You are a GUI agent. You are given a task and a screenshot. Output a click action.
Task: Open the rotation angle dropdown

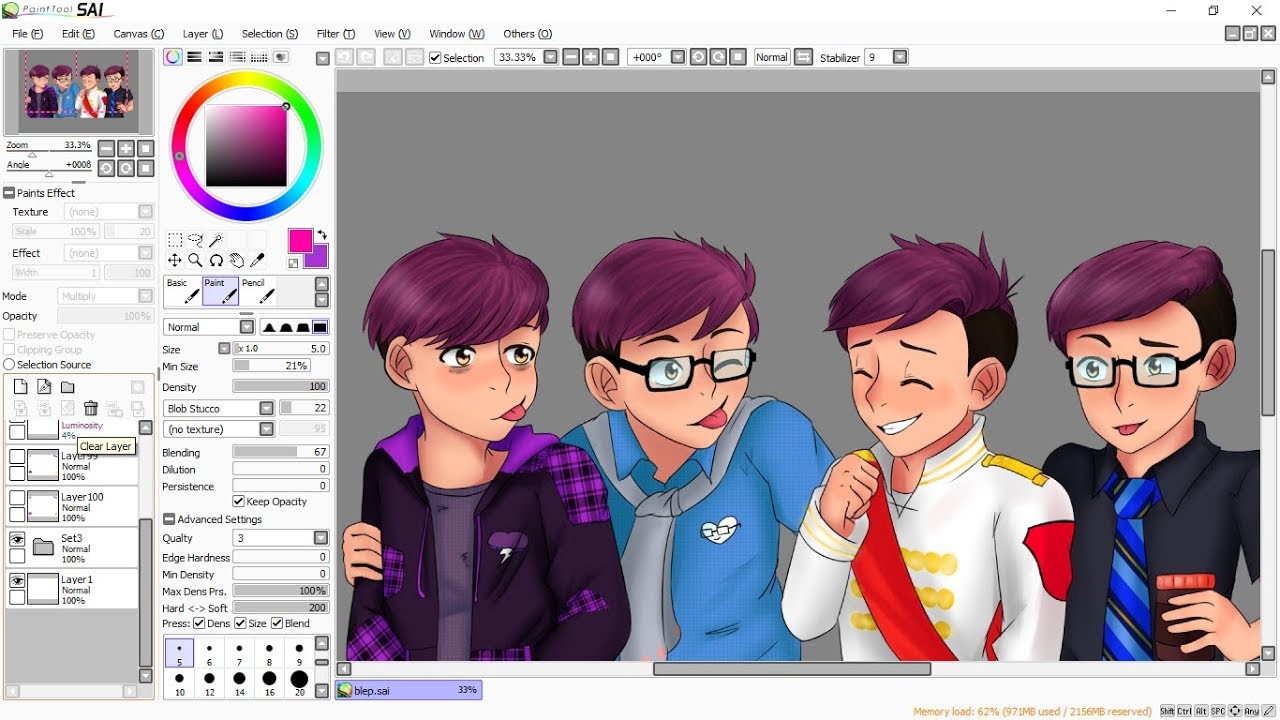pyautogui.click(x=678, y=58)
